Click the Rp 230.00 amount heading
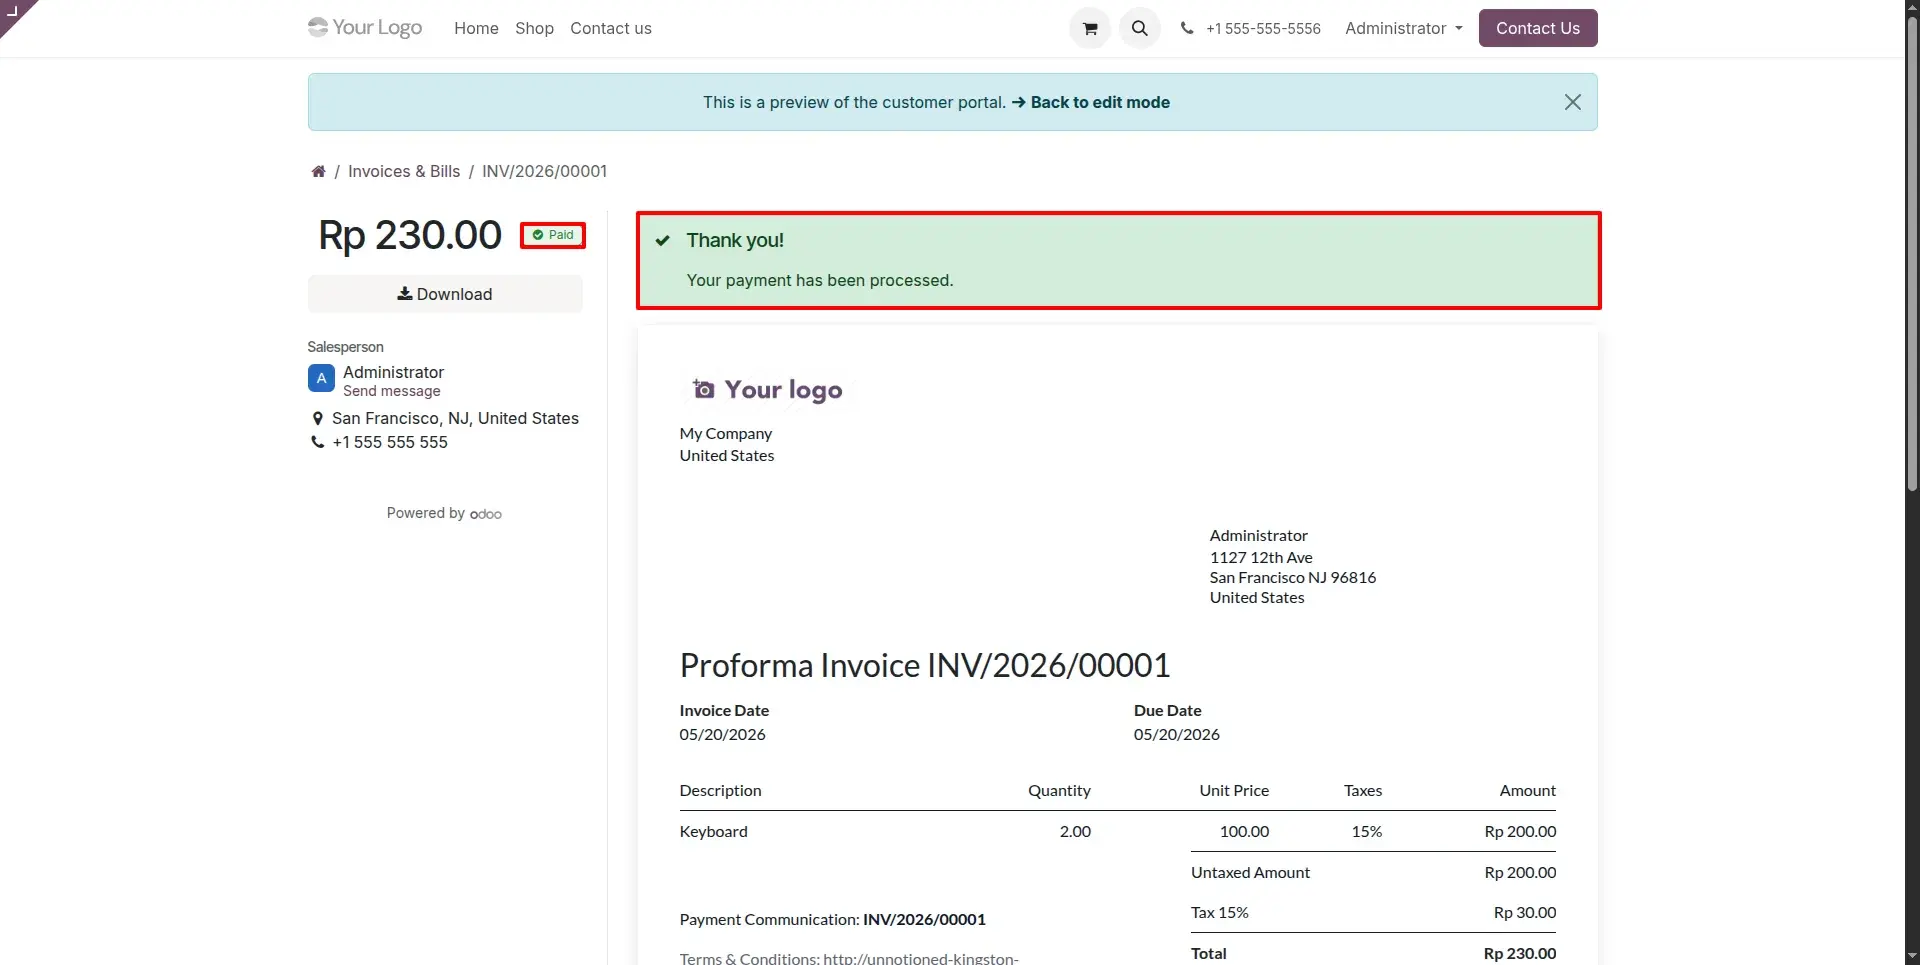The image size is (1920, 965). 410,235
